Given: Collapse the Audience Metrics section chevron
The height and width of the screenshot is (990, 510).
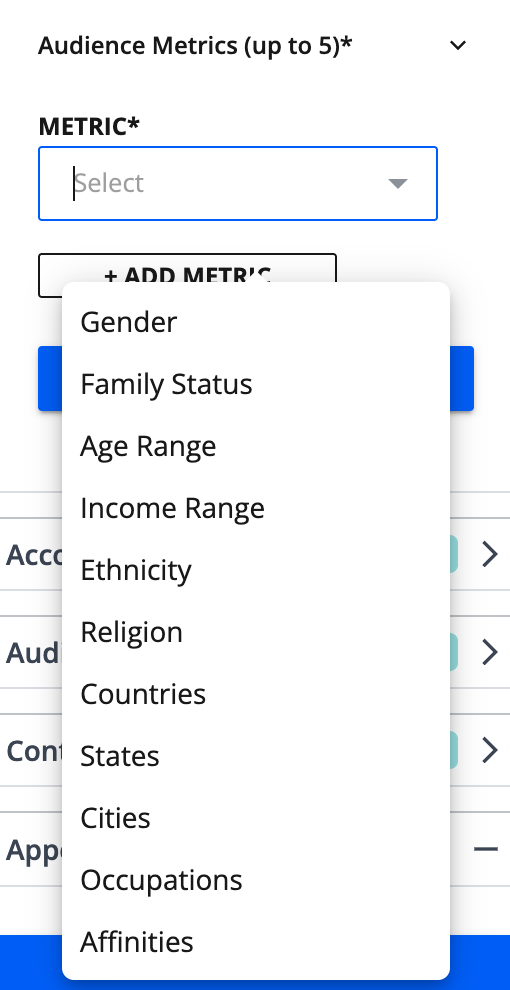Looking at the screenshot, I should pyautogui.click(x=458, y=45).
